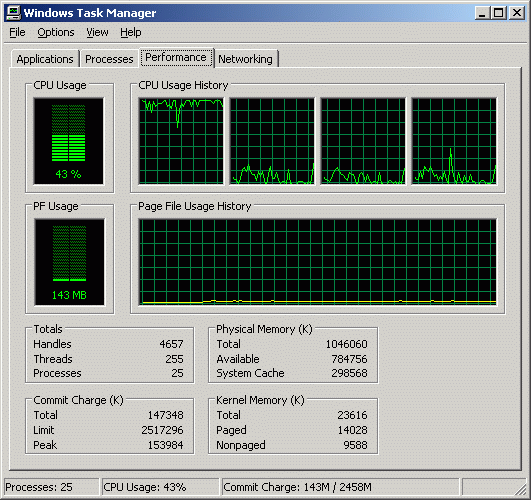The height and width of the screenshot is (500, 531).
Task: Select the fourth CPU usage history graph
Action: click(454, 141)
